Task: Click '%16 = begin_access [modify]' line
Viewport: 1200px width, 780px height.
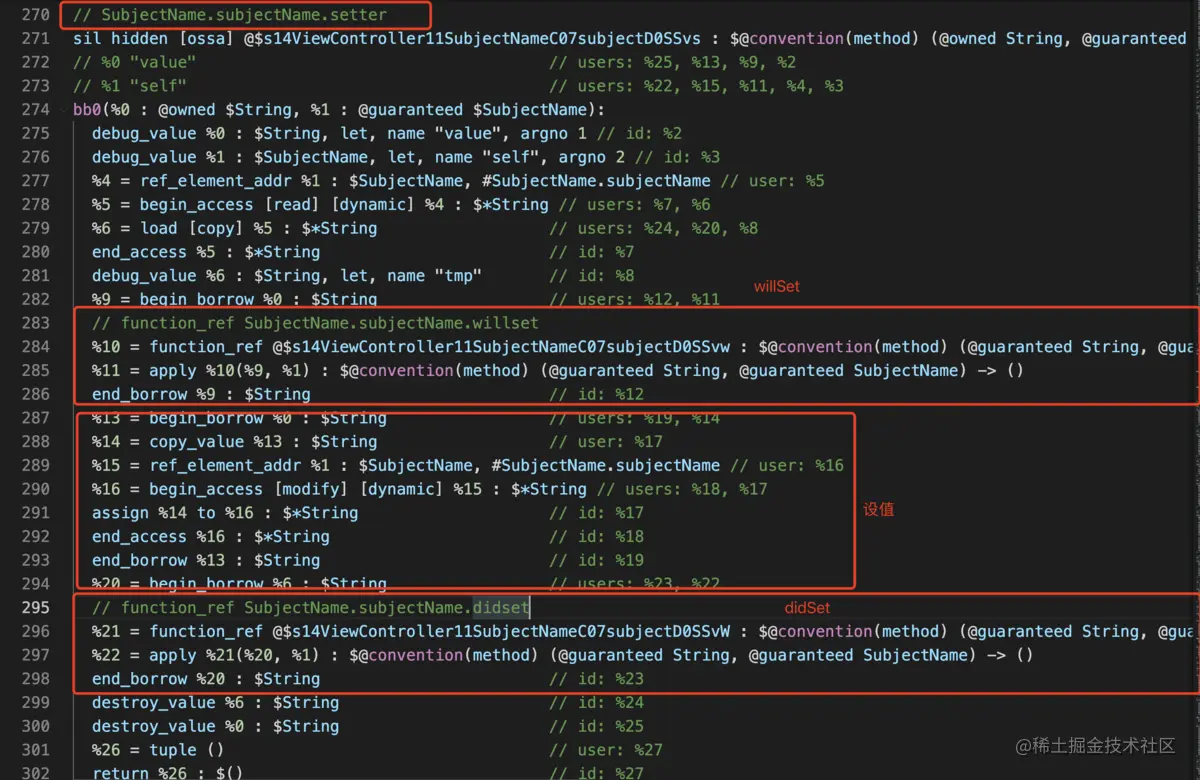Action: [x=430, y=490]
